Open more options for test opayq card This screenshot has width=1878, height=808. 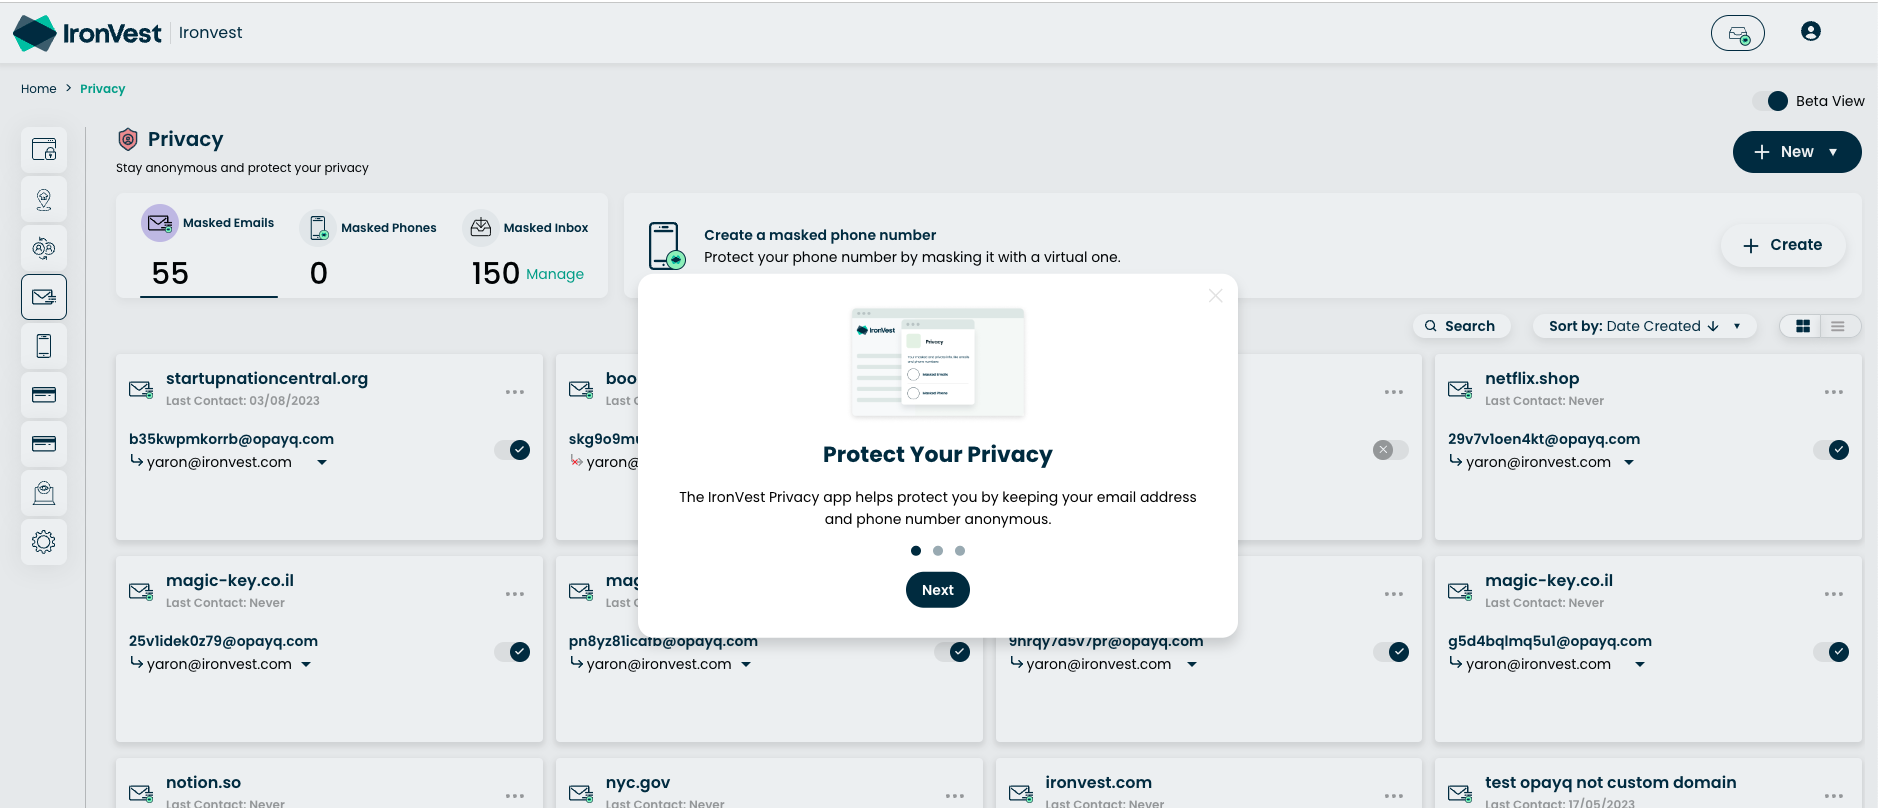click(1834, 796)
